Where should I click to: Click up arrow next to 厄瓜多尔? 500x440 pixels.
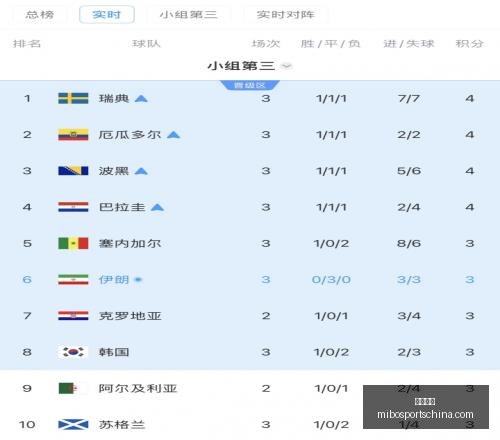(174, 135)
